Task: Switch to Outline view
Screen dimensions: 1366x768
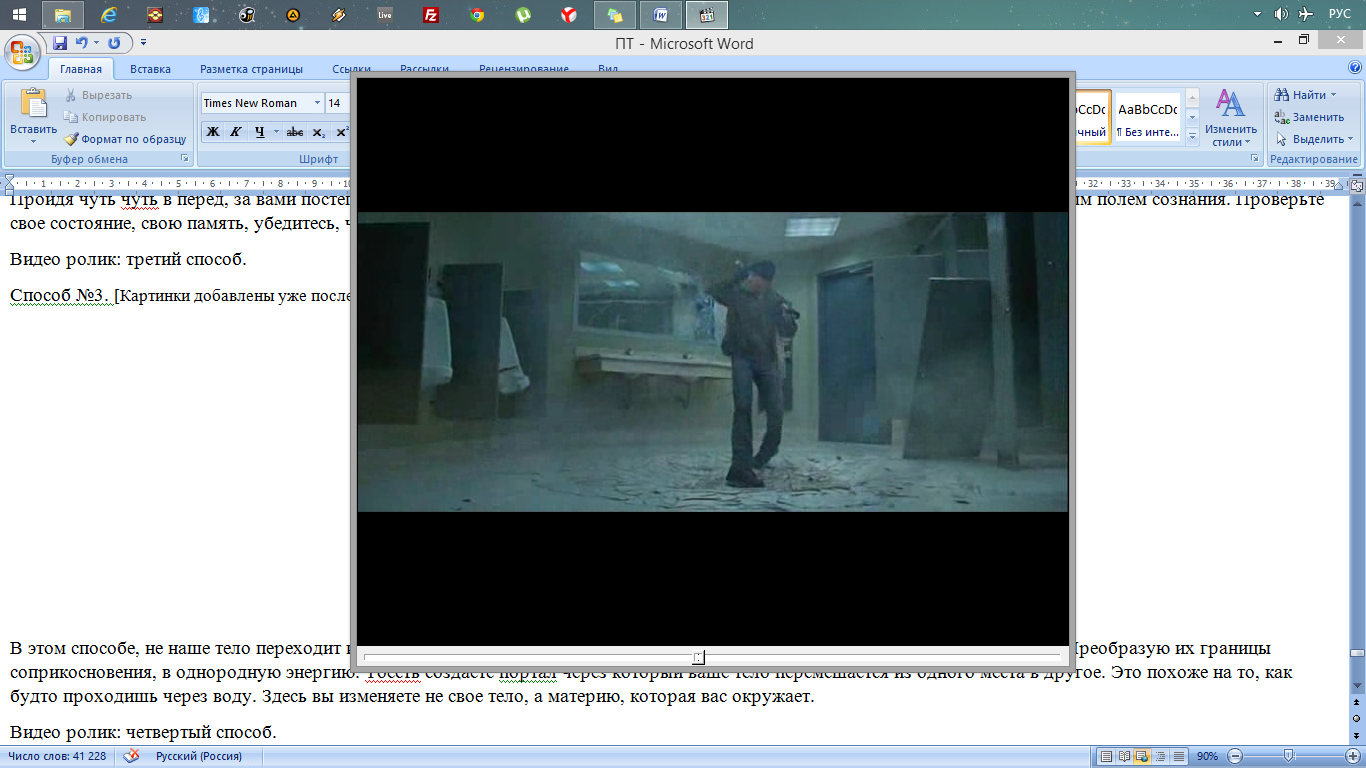Action: [1161, 756]
